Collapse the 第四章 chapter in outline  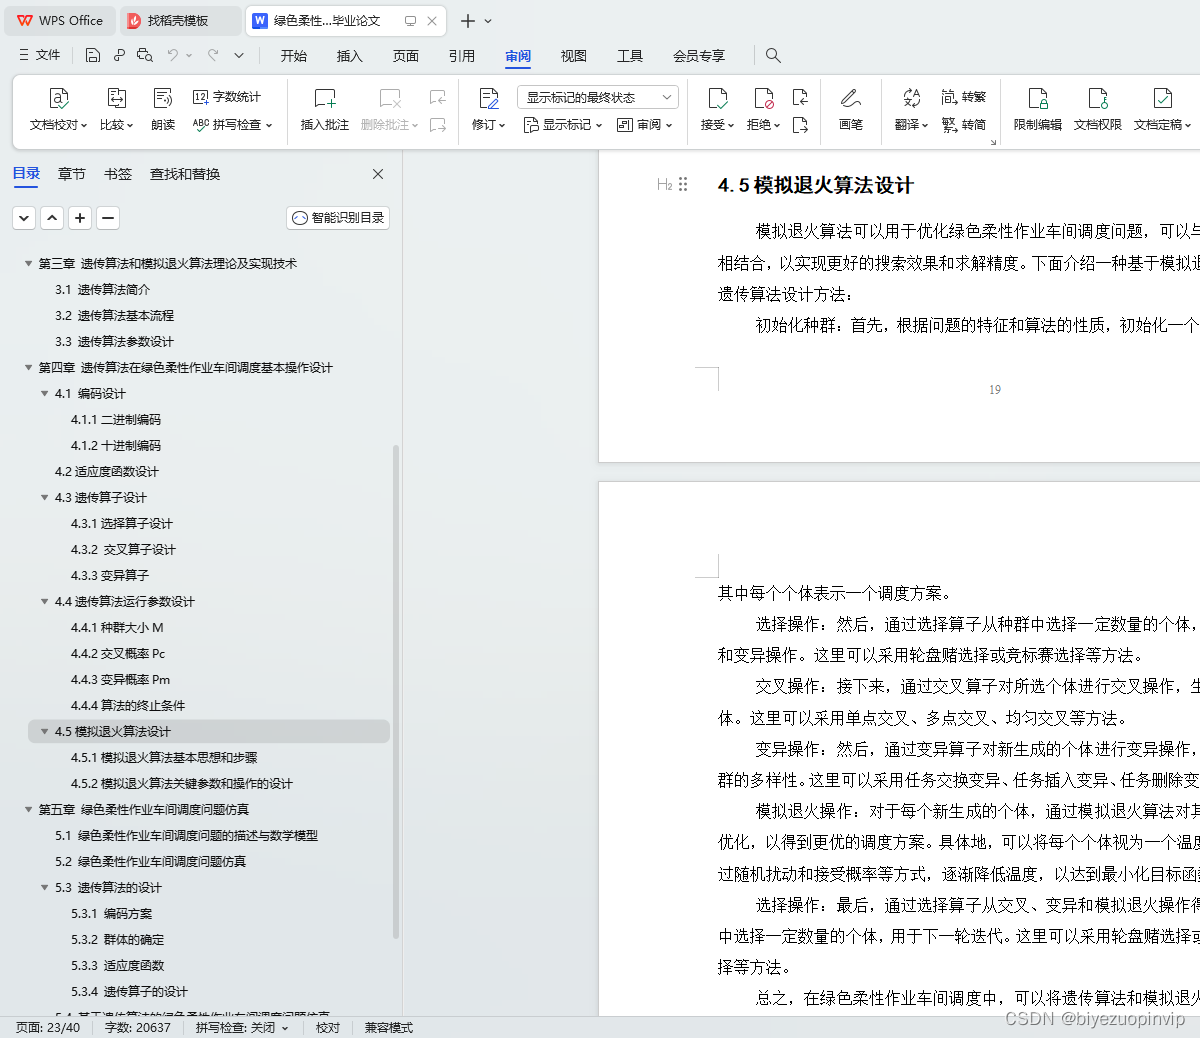pyautogui.click(x=29, y=368)
